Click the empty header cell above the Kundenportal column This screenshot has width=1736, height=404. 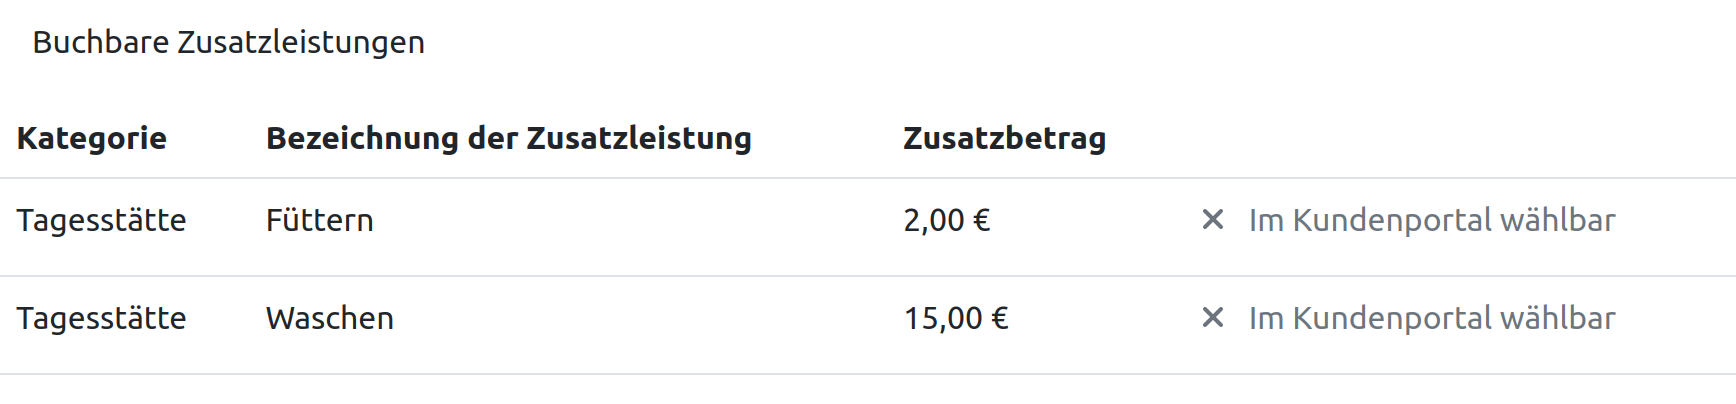pos(1430,138)
